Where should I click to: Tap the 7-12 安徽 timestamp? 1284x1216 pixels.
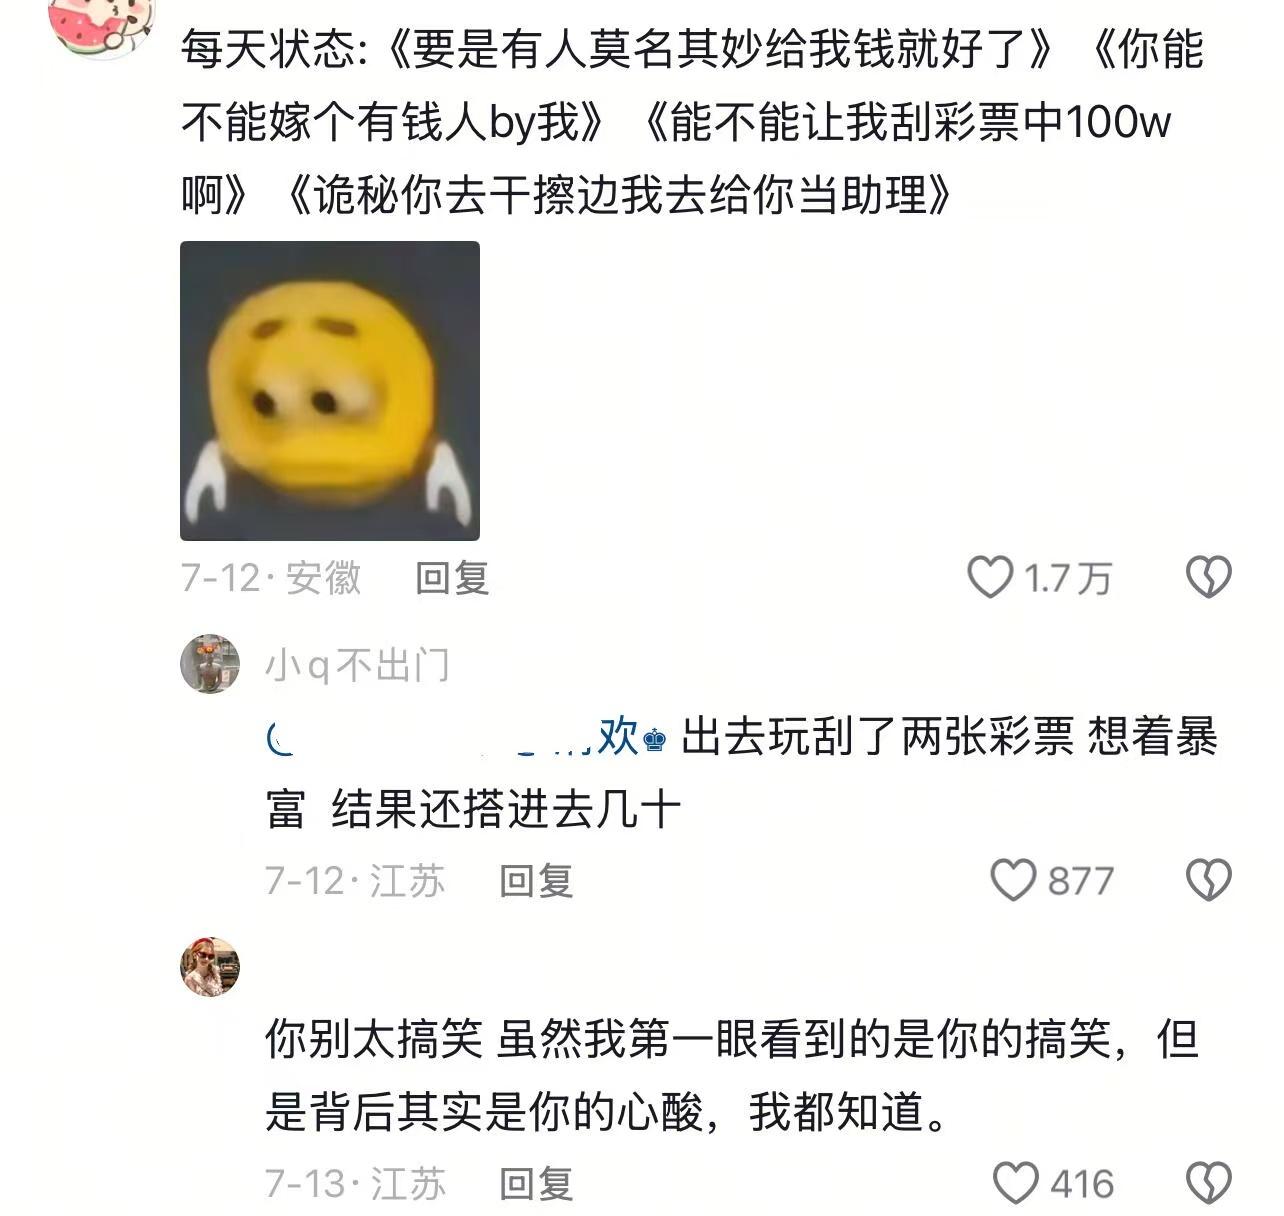point(271,578)
